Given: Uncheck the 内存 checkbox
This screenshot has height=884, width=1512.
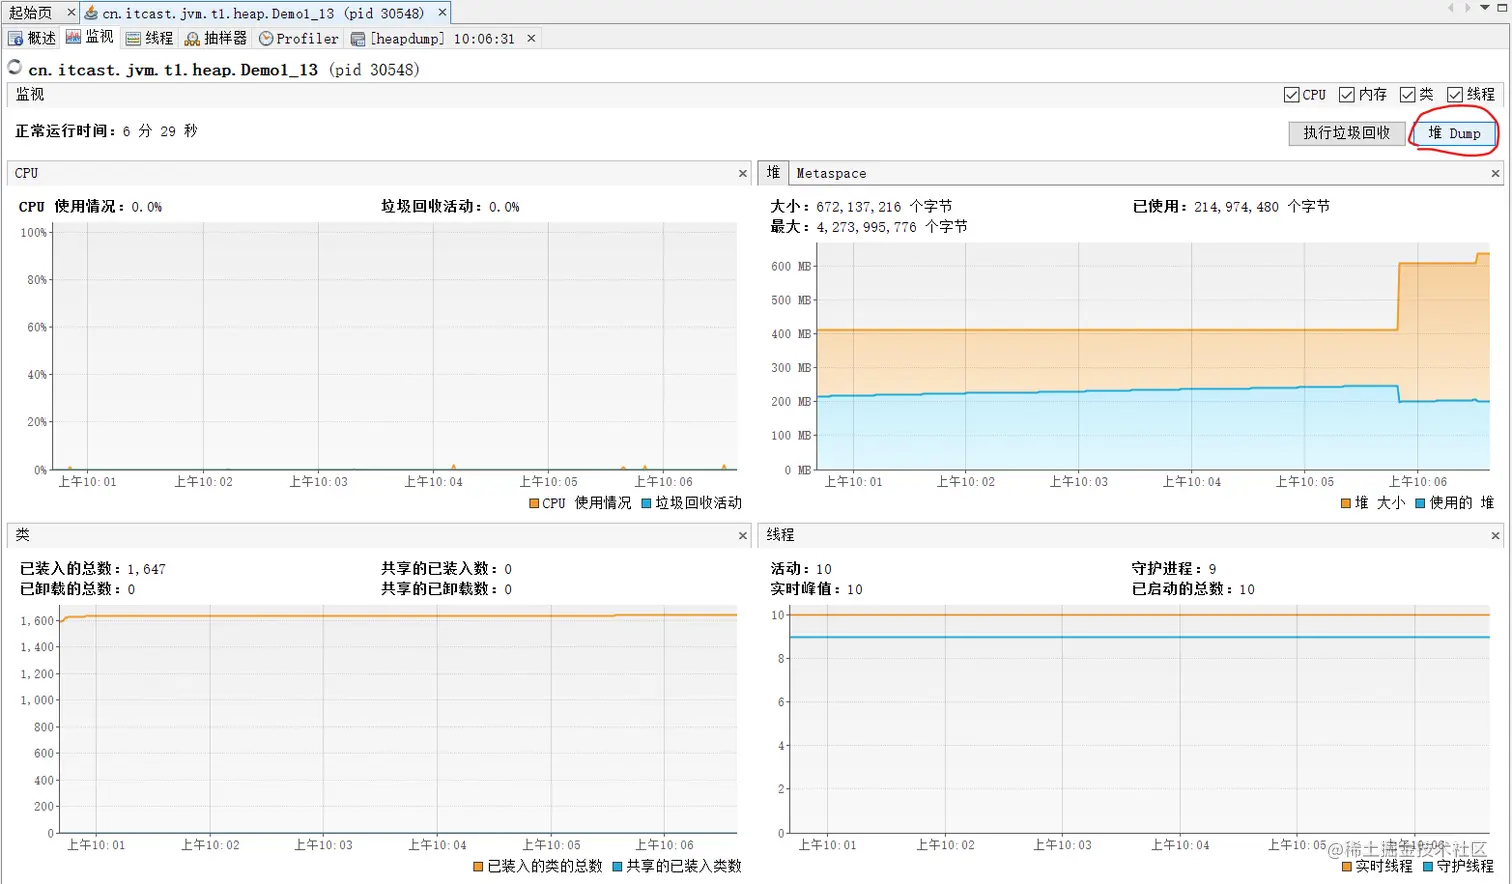Looking at the screenshot, I should (x=1347, y=95).
